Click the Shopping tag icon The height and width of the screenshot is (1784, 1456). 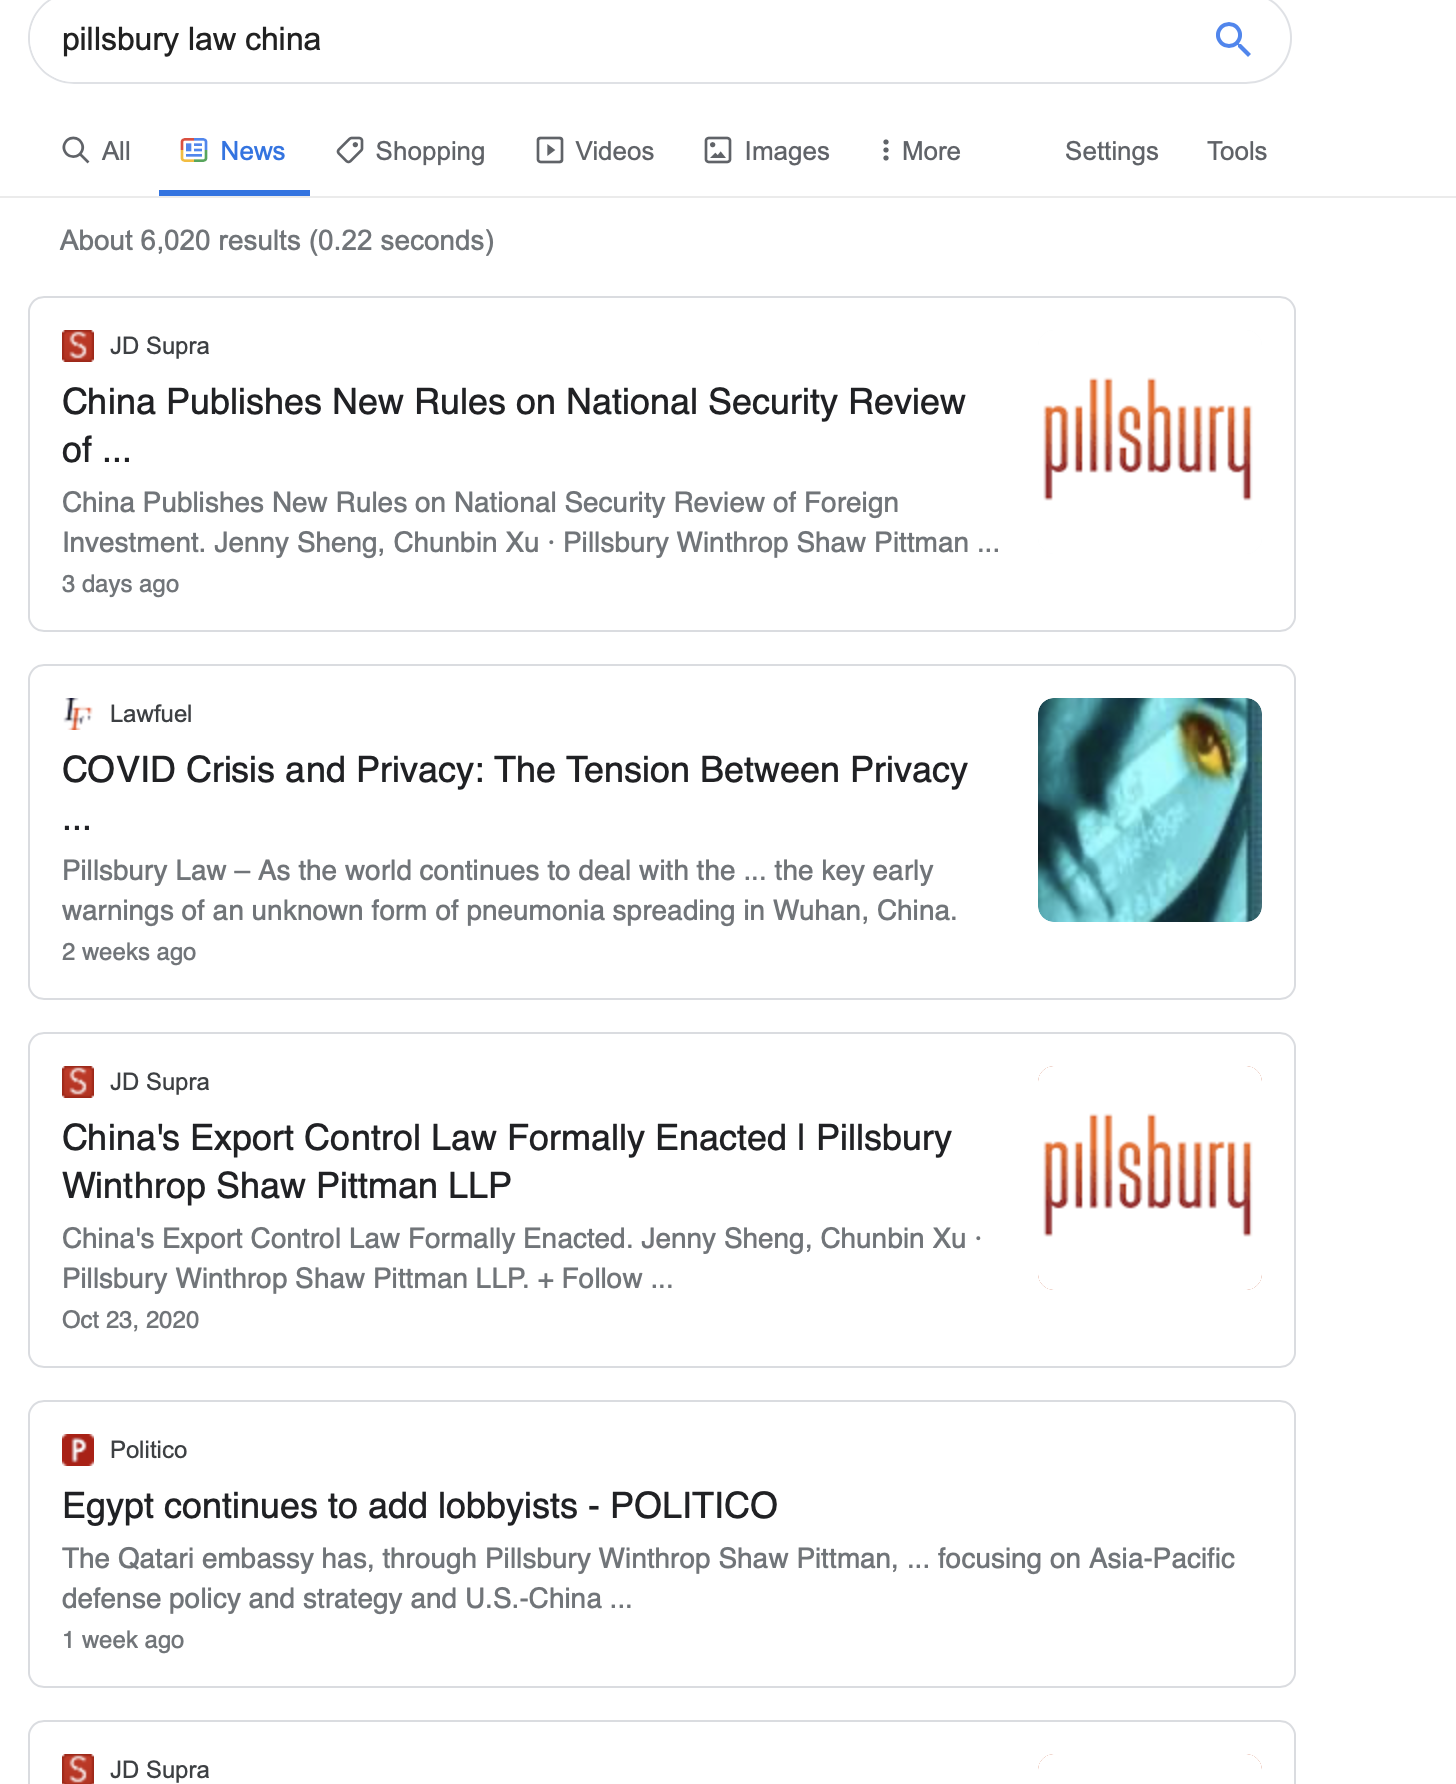pyautogui.click(x=350, y=150)
